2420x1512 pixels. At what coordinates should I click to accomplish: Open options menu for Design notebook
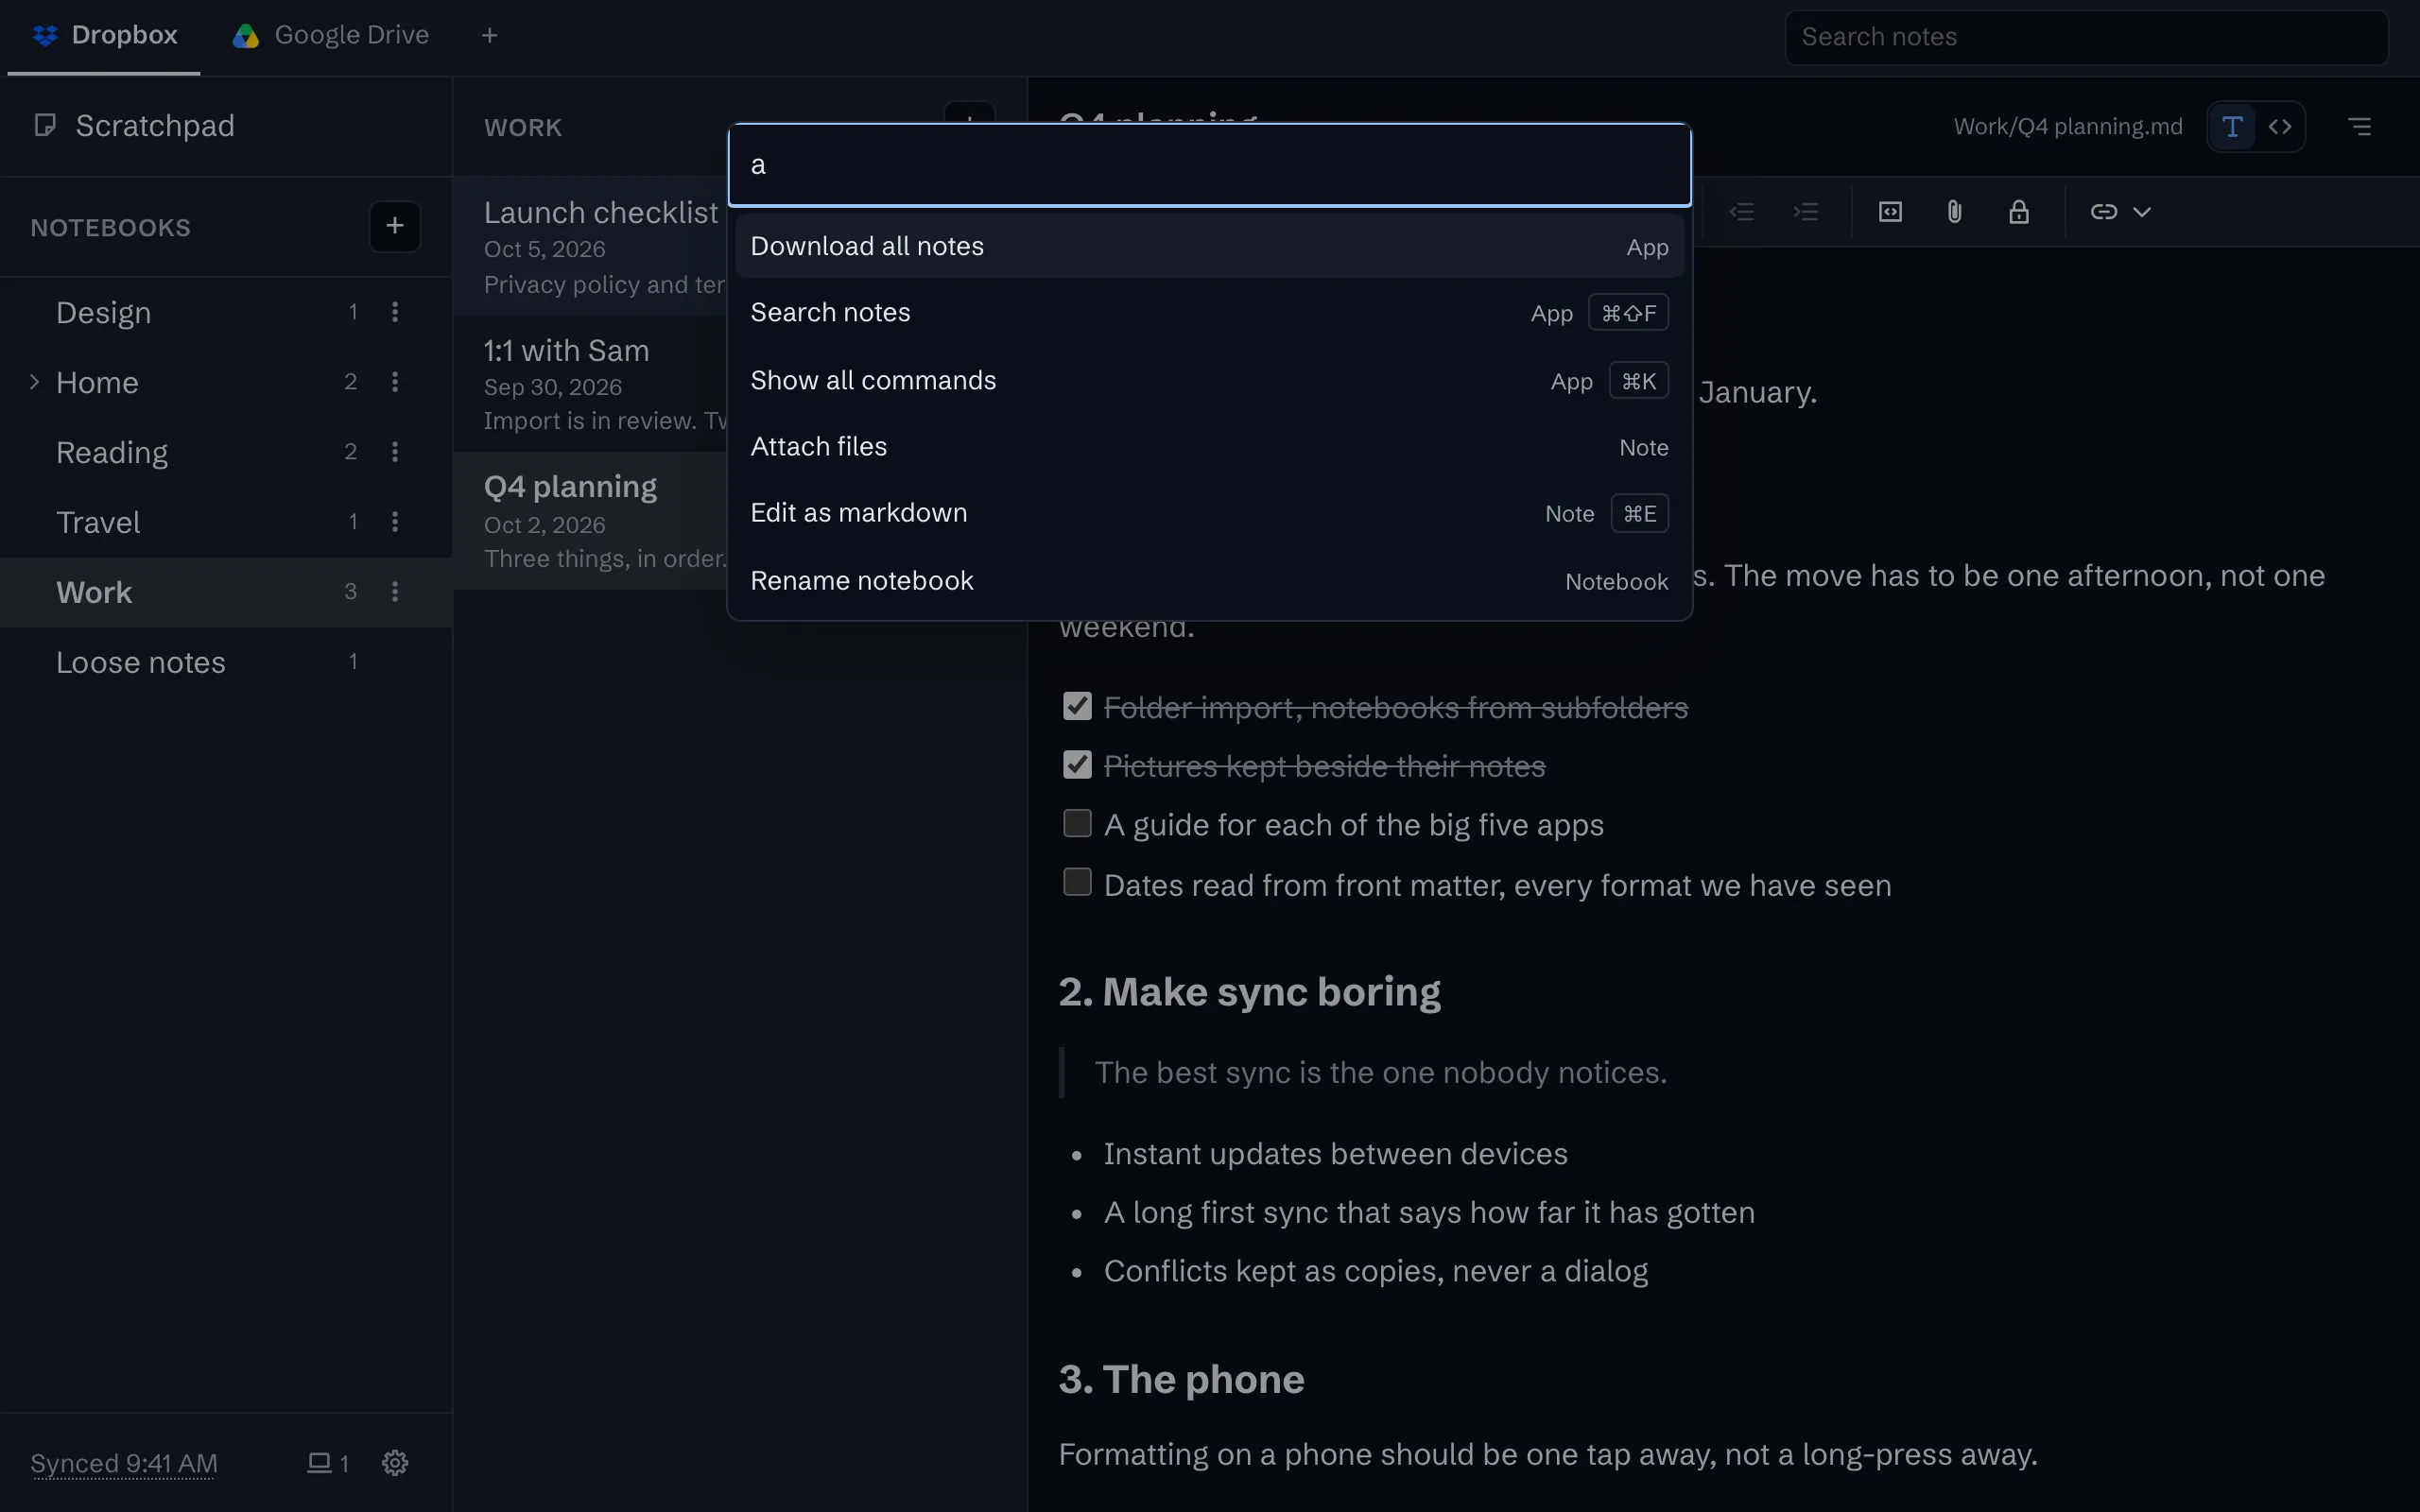(x=395, y=312)
